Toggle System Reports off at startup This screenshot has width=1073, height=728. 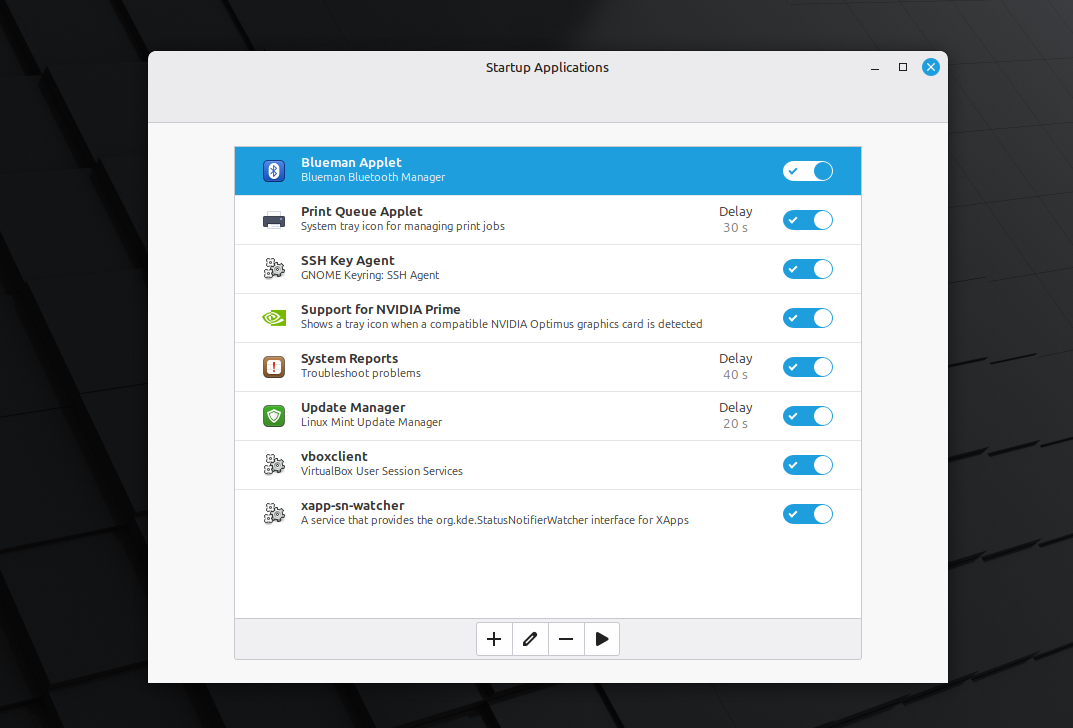point(807,366)
